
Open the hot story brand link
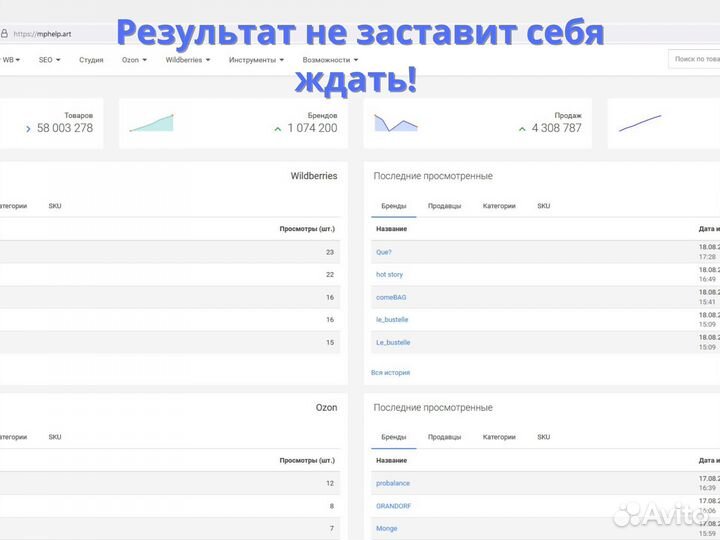coord(389,275)
